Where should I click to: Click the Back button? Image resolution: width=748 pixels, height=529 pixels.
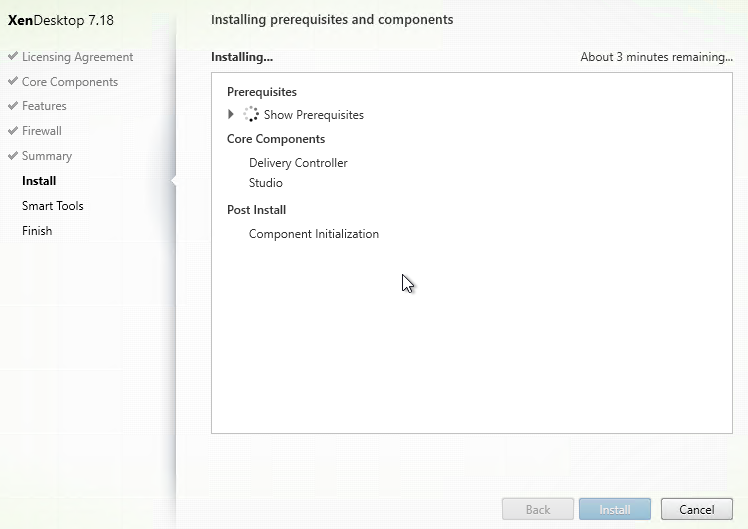(x=538, y=509)
